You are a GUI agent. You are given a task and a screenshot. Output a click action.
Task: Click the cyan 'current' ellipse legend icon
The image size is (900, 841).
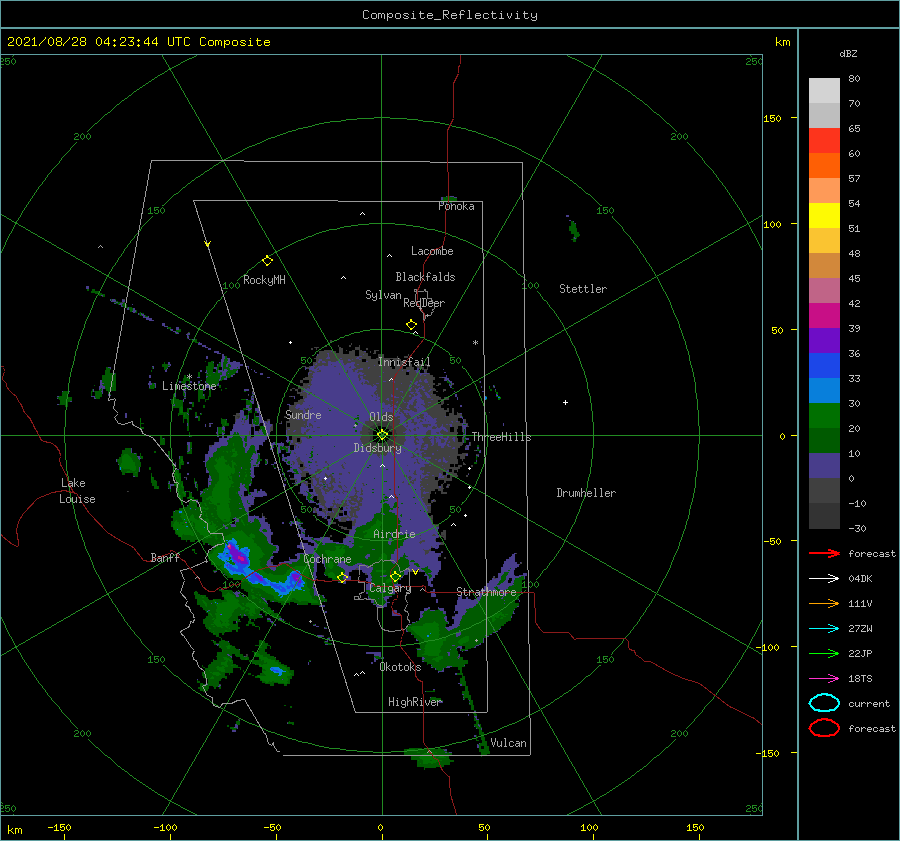click(x=824, y=703)
